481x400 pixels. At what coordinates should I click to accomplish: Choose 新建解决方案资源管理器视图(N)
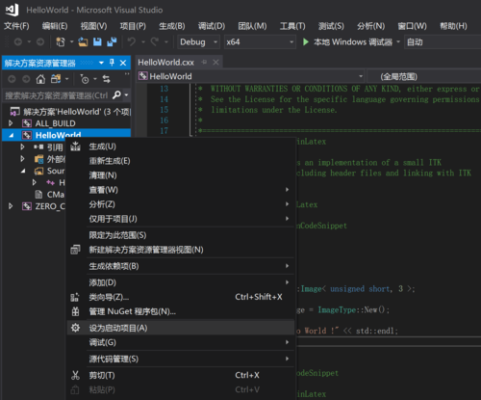tap(180, 250)
